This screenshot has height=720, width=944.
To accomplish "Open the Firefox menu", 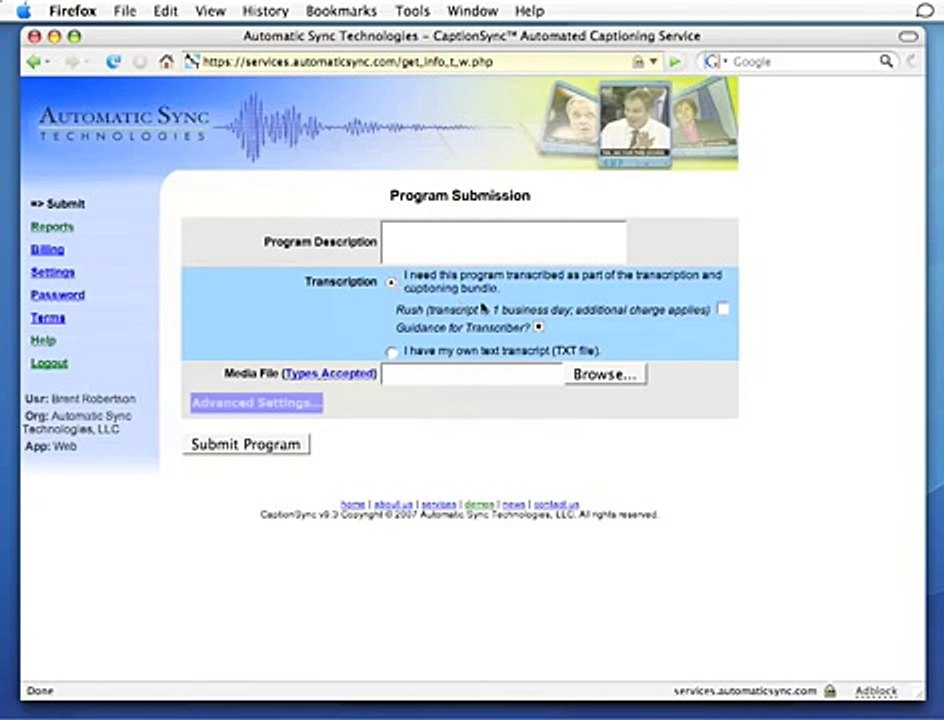I will pos(72,11).
